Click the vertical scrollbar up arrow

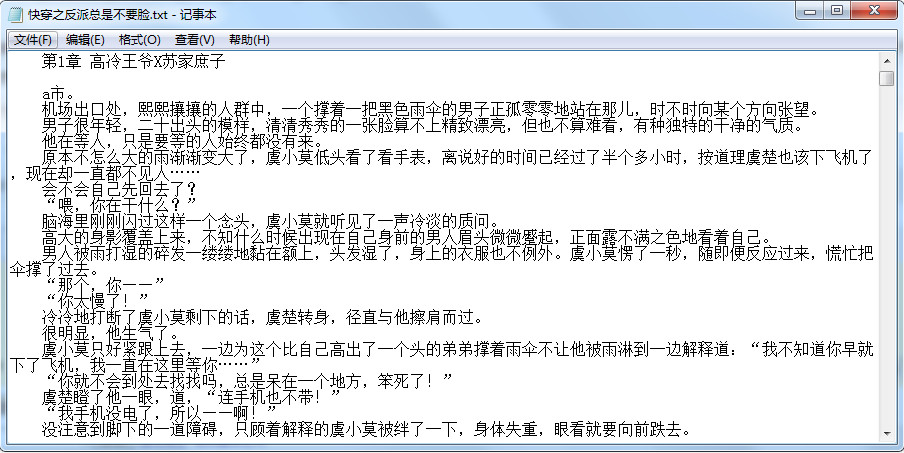point(887,59)
